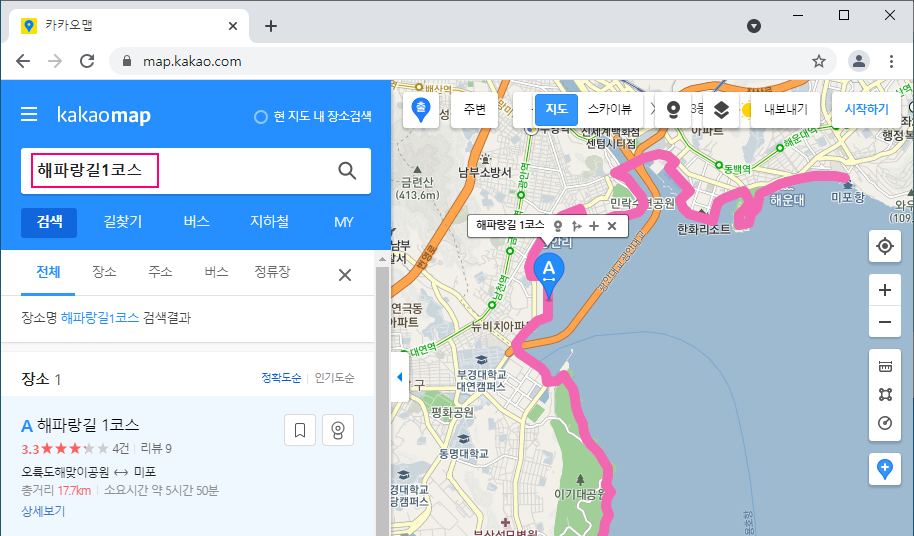
Task: Open roadview for 해파랑길 1코스 result
Action: pos(338,431)
